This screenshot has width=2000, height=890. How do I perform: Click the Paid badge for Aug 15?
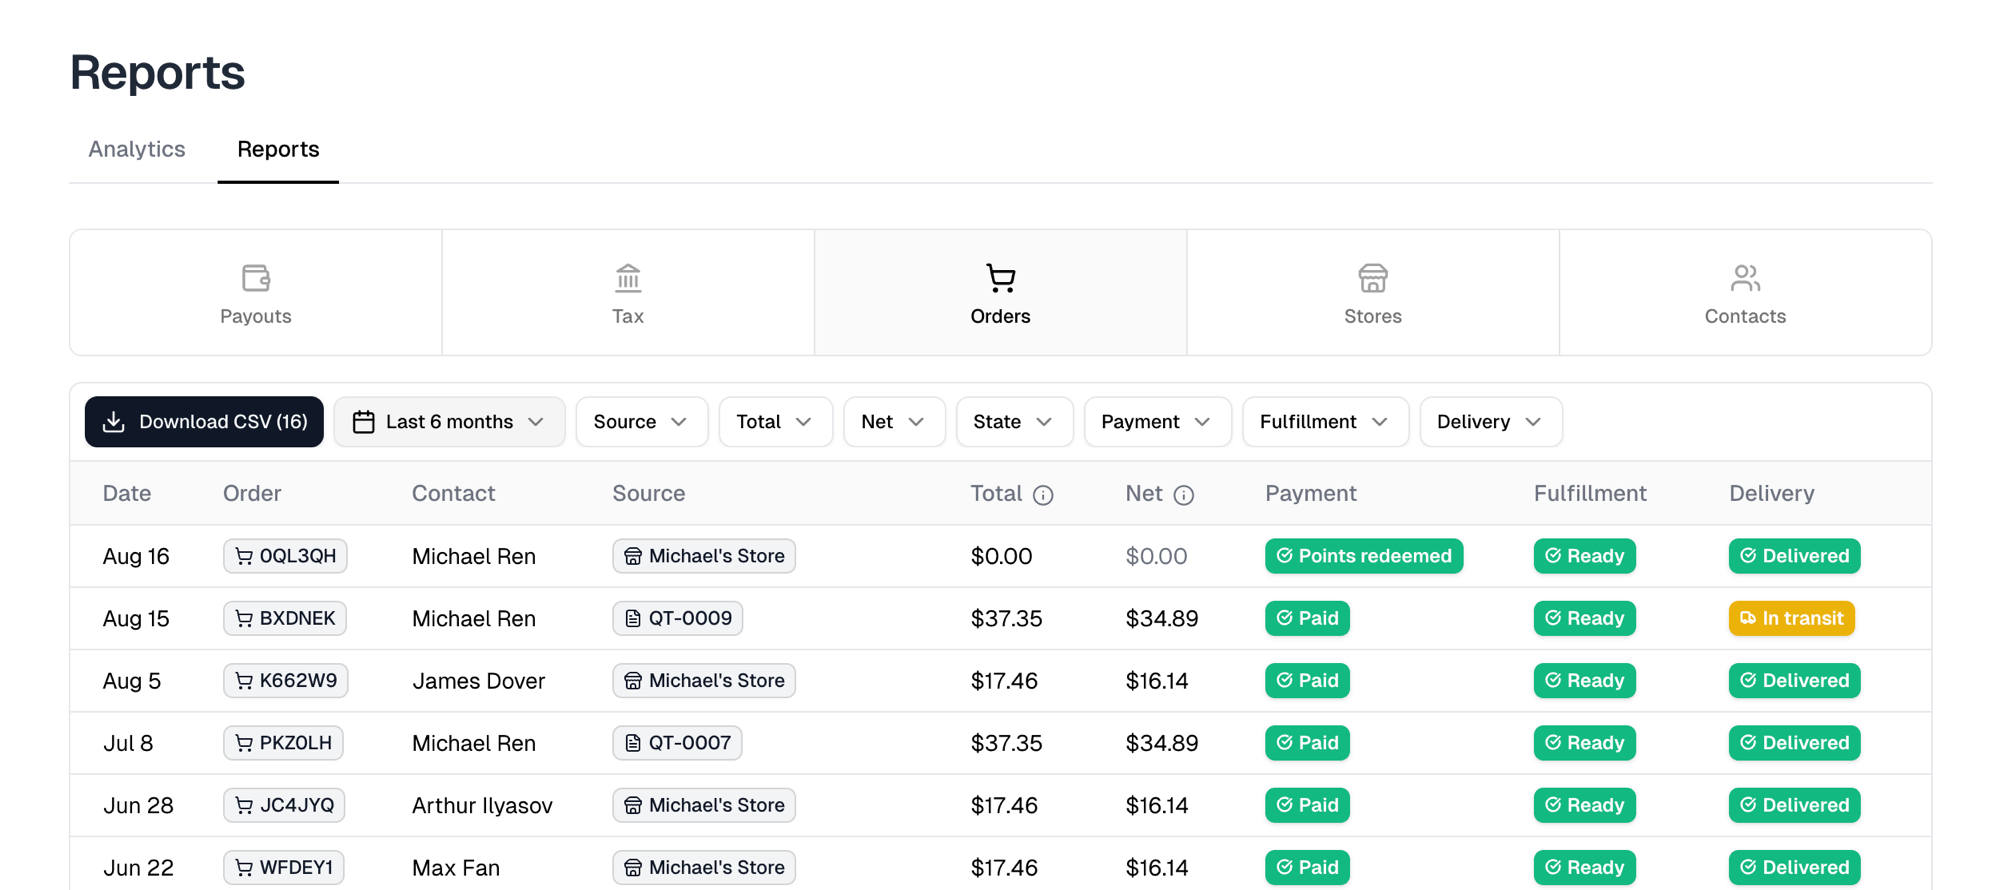[1307, 618]
